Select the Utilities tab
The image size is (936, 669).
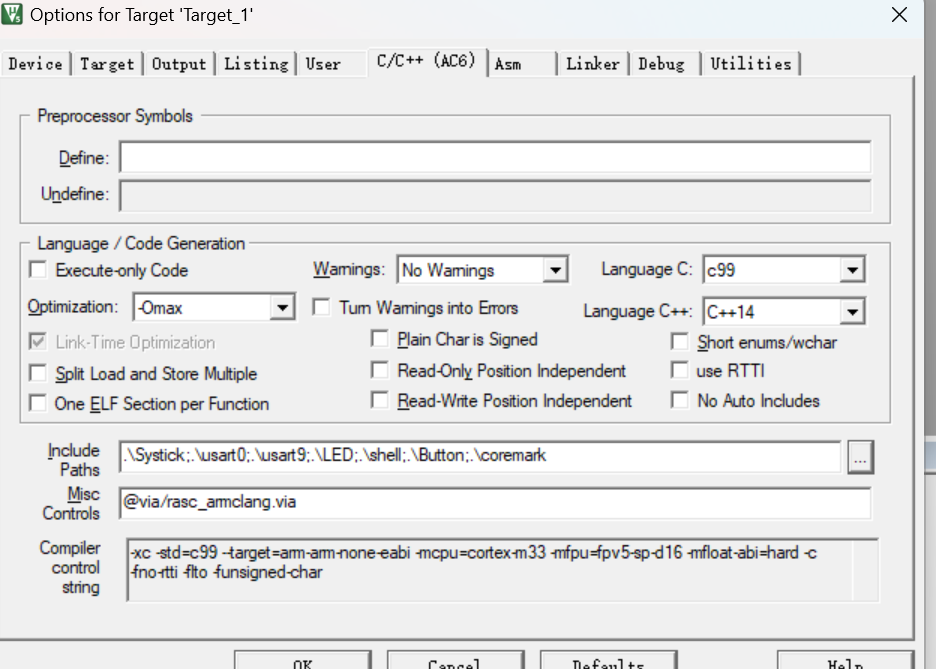751,64
